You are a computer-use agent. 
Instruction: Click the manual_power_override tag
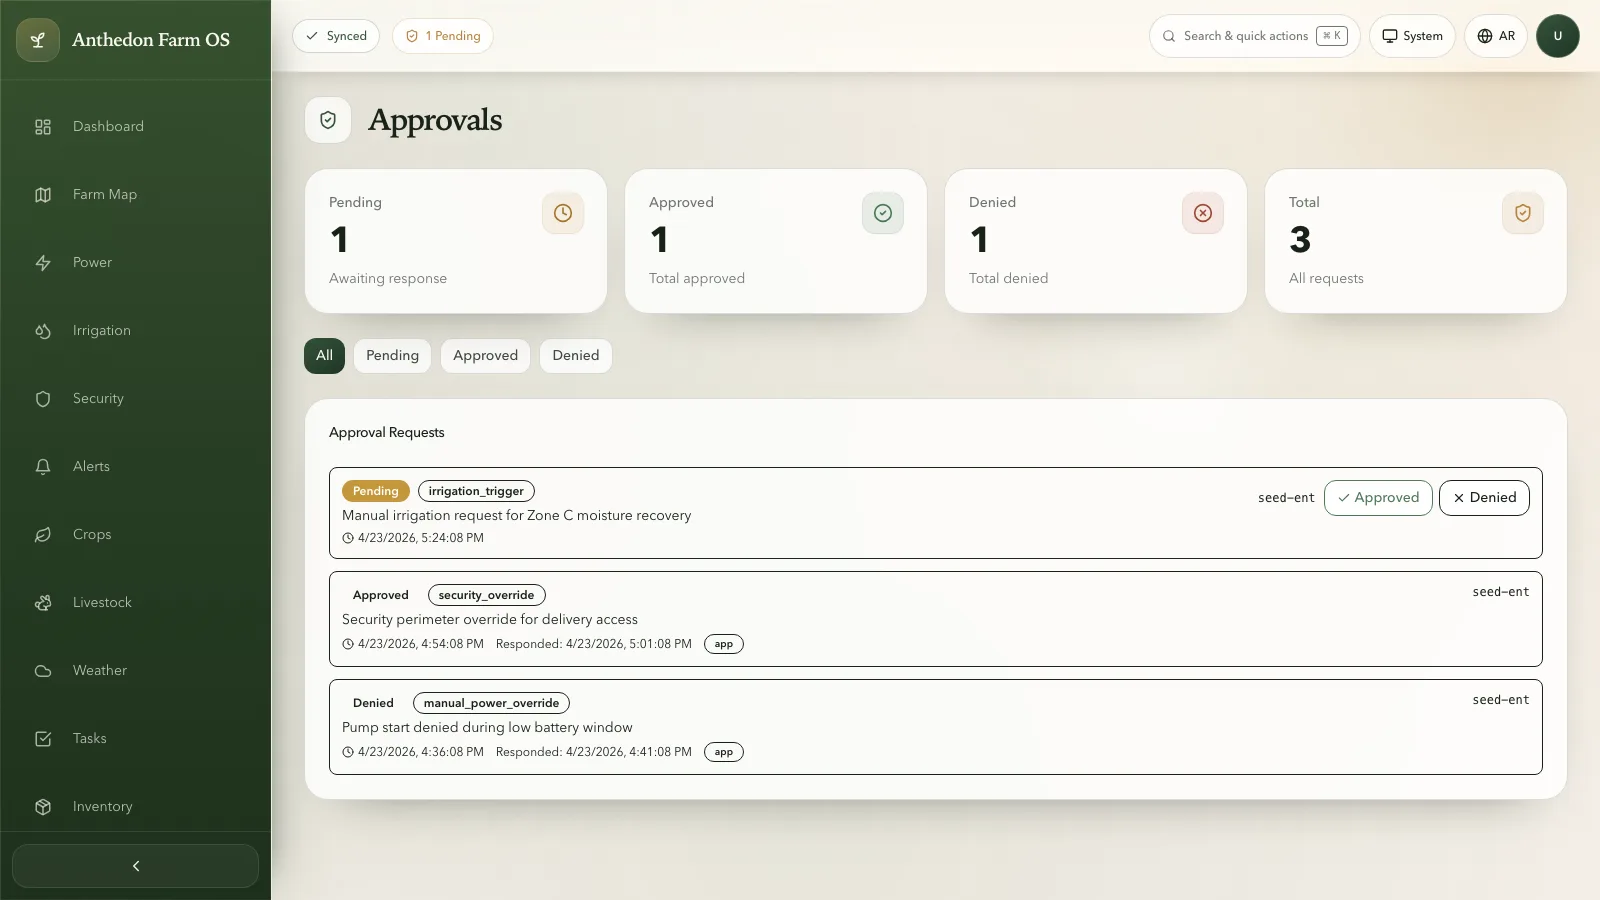(x=491, y=703)
